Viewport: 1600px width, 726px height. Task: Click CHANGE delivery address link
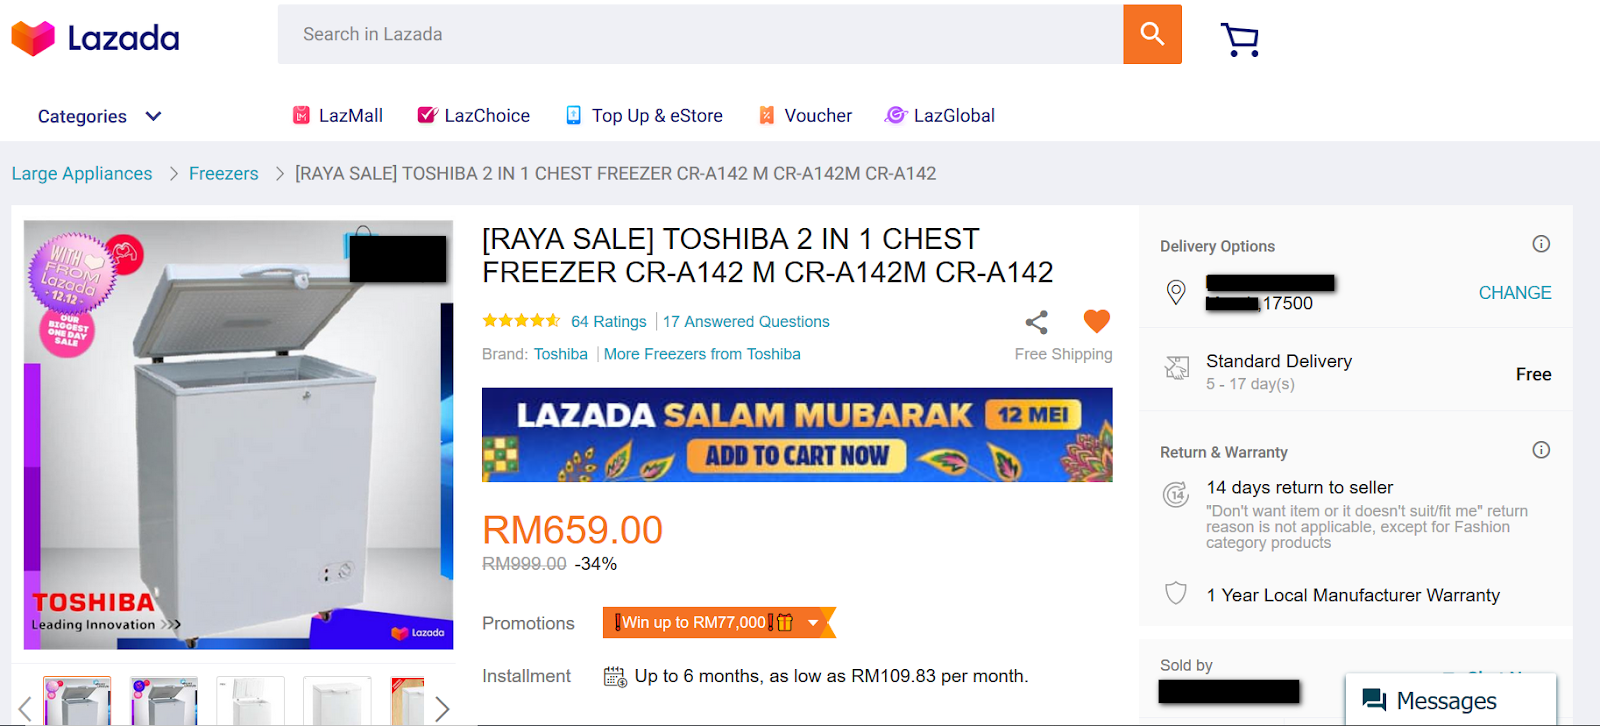point(1515,293)
